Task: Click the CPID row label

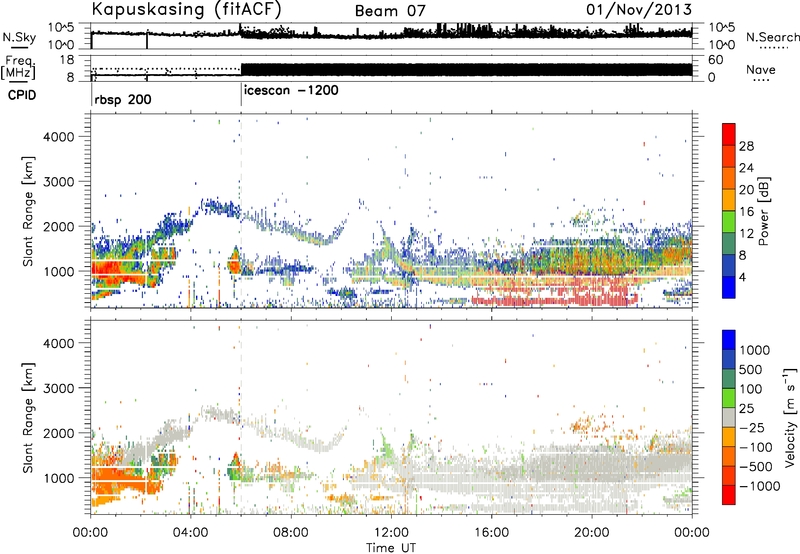Action: (x=22, y=95)
